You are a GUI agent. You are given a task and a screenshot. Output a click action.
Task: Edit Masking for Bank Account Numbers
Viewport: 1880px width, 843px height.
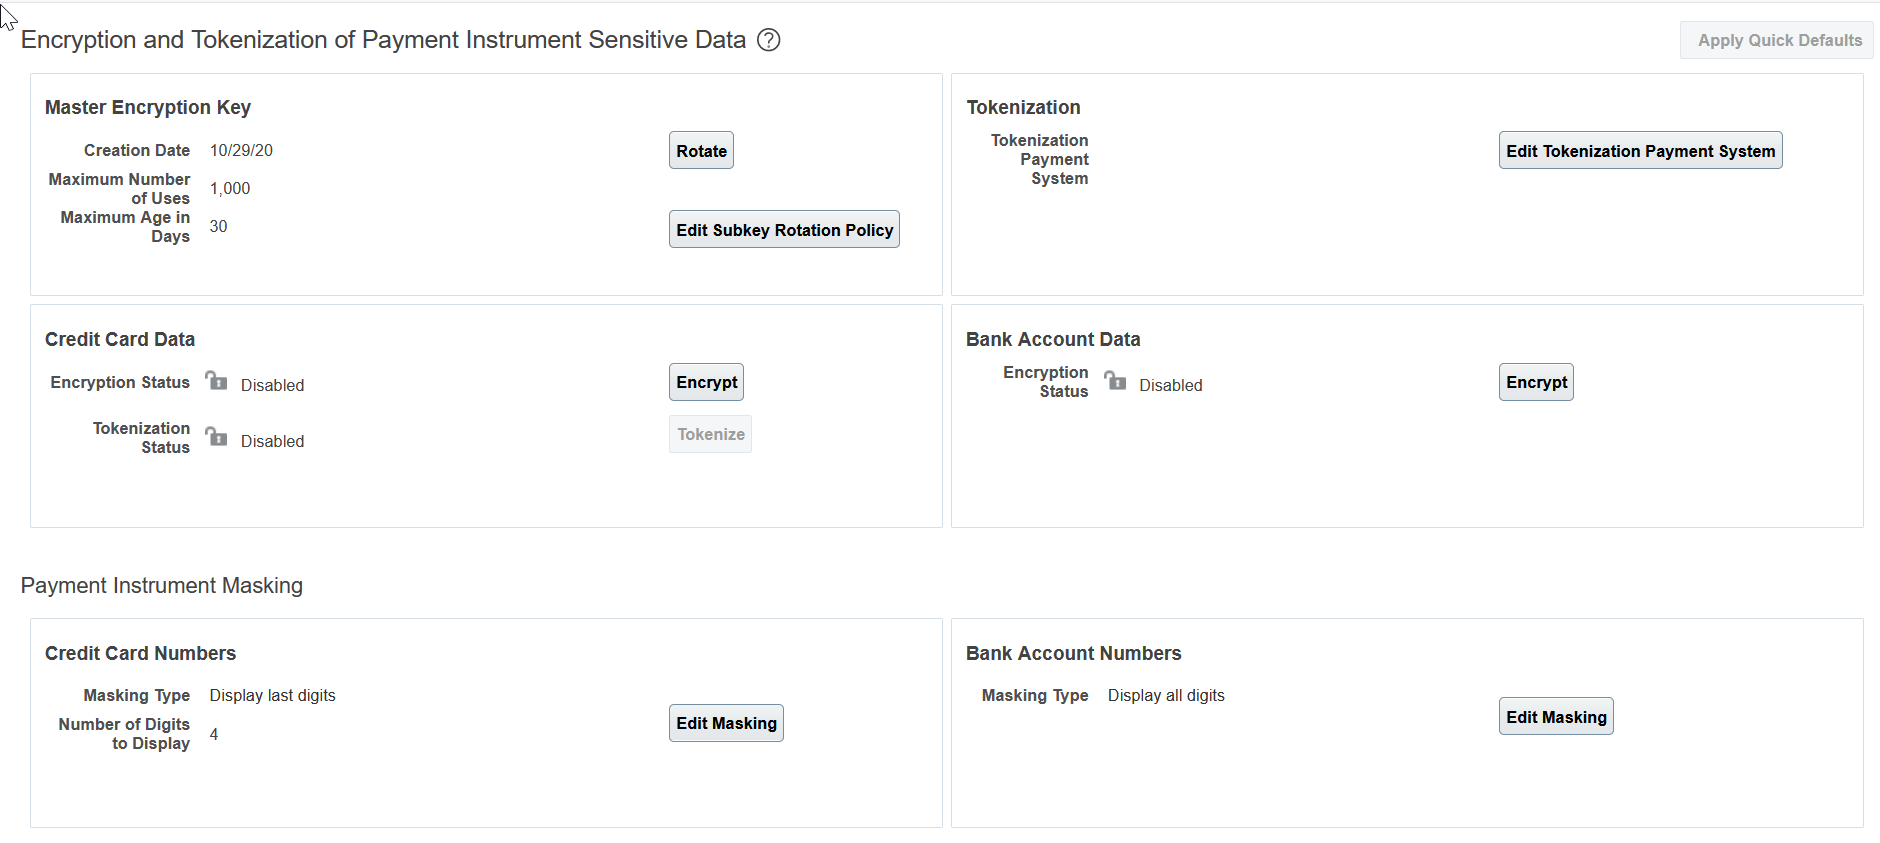(x=1556, y=716)
